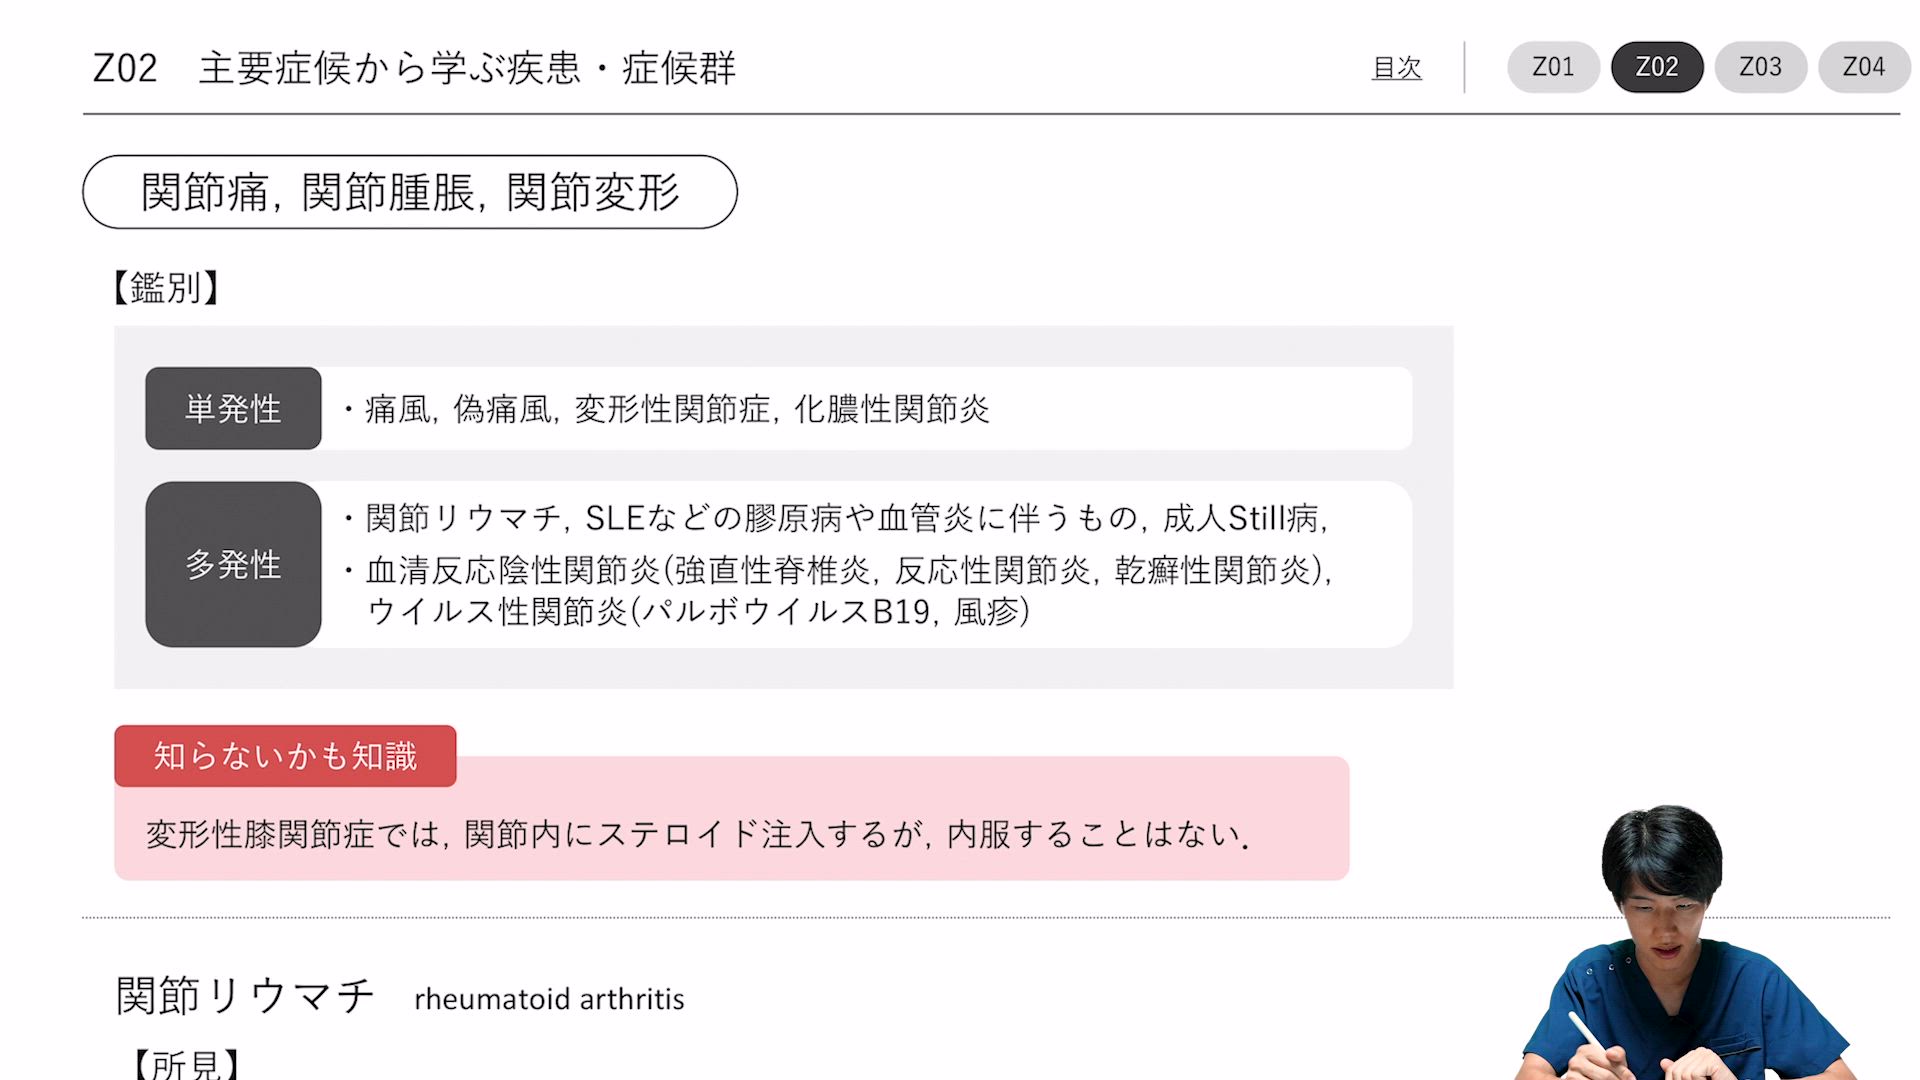Screen dimensions: 1920x1080
Task: Click the rheumatoid arthritis English subtitle
Action: 549,999
